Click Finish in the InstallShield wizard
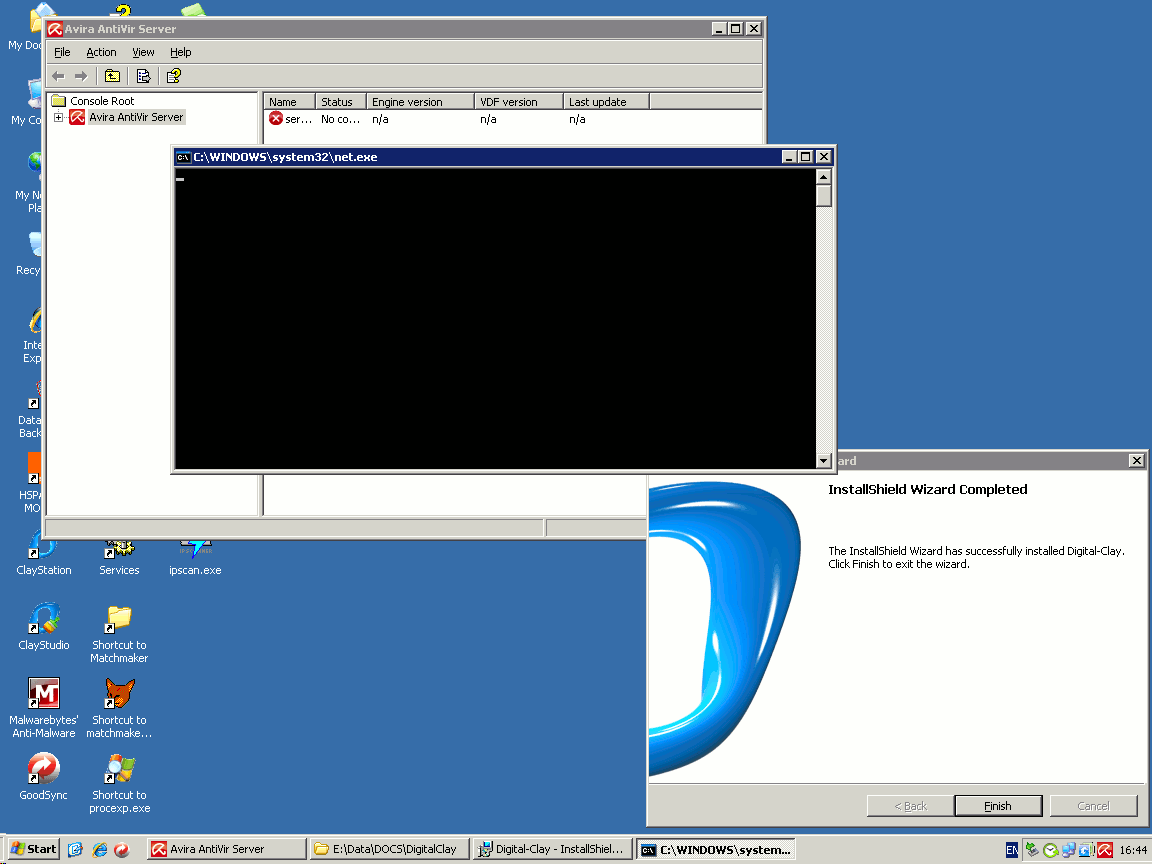The width and height of the screenshot is (1152, 864). [998, 806]
